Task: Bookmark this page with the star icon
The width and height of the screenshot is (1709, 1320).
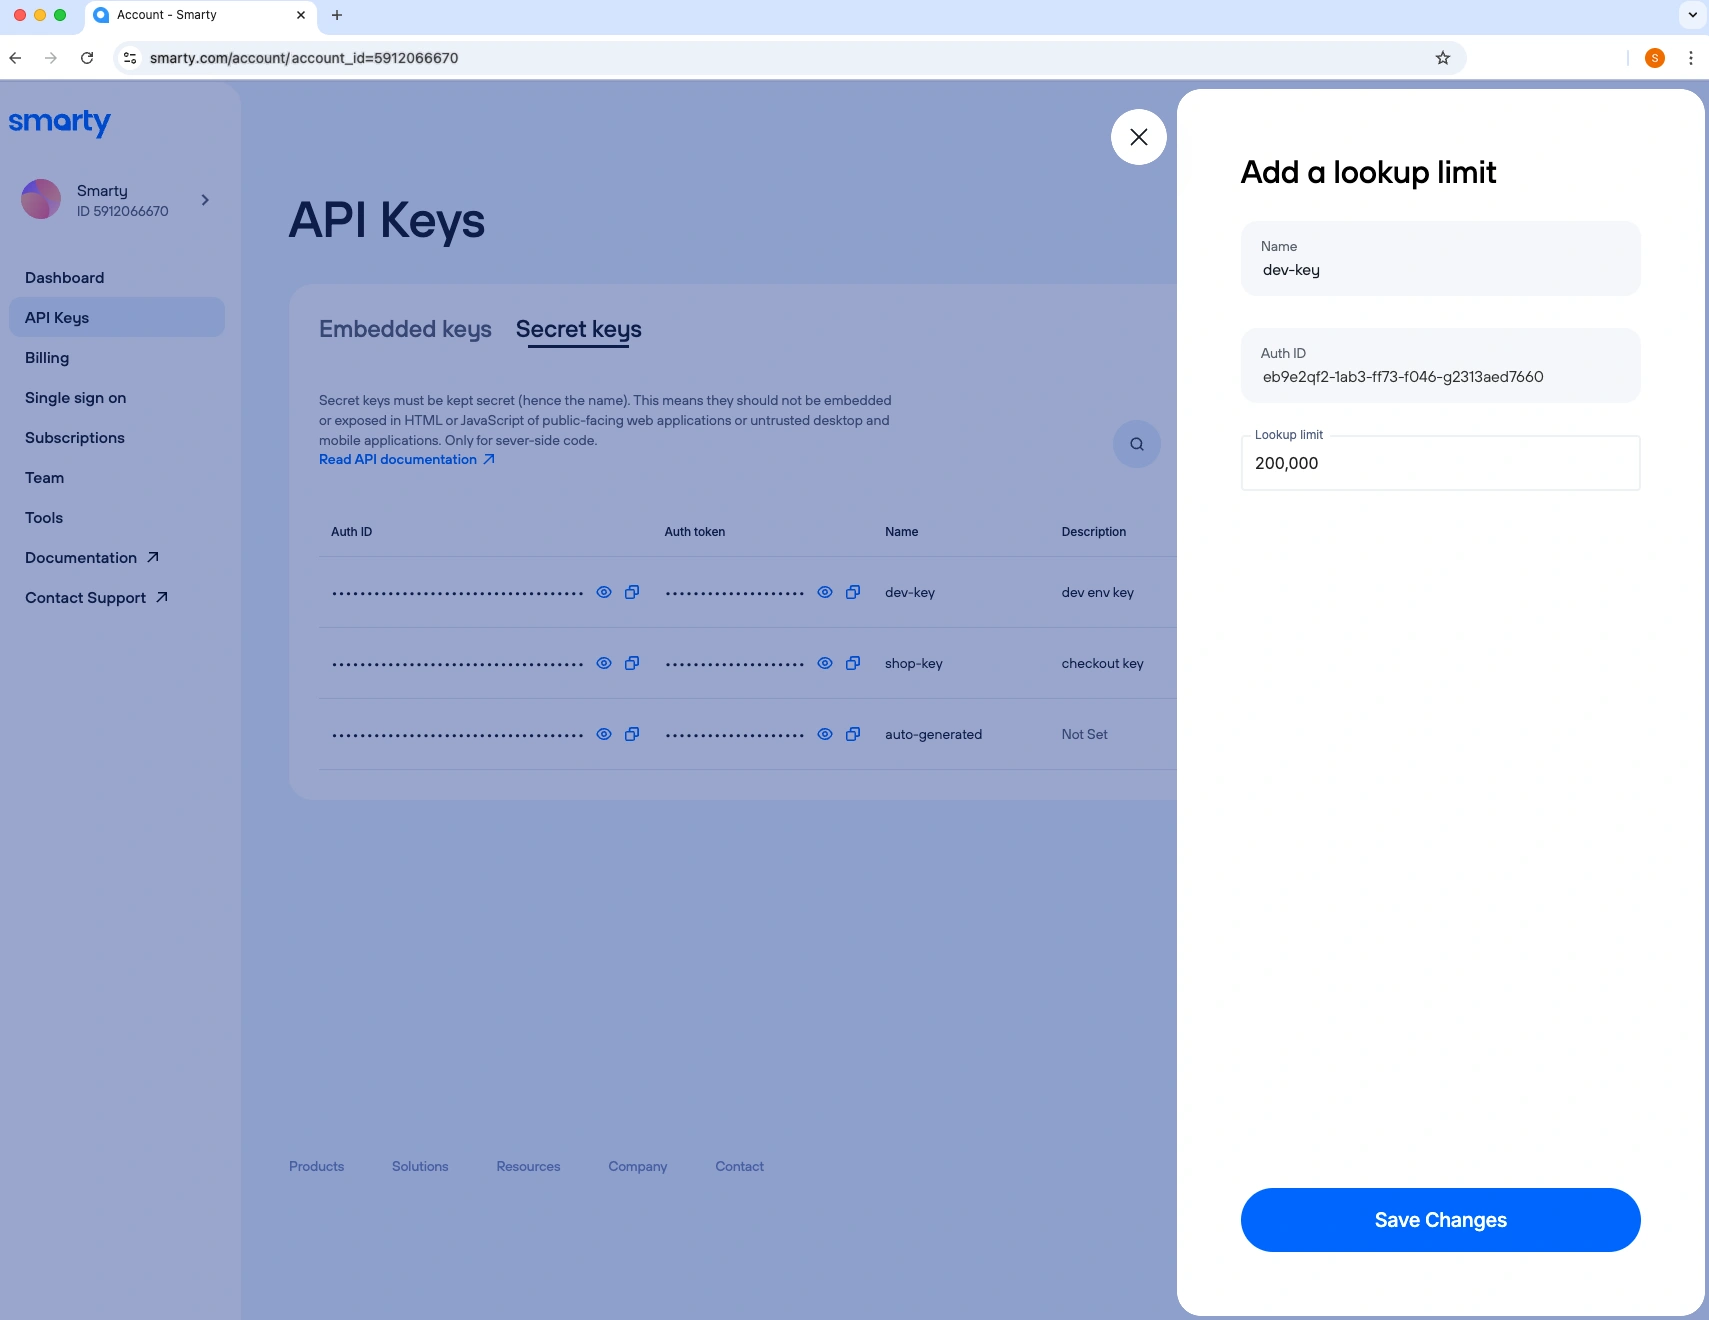Action: tap(1442, 58)
